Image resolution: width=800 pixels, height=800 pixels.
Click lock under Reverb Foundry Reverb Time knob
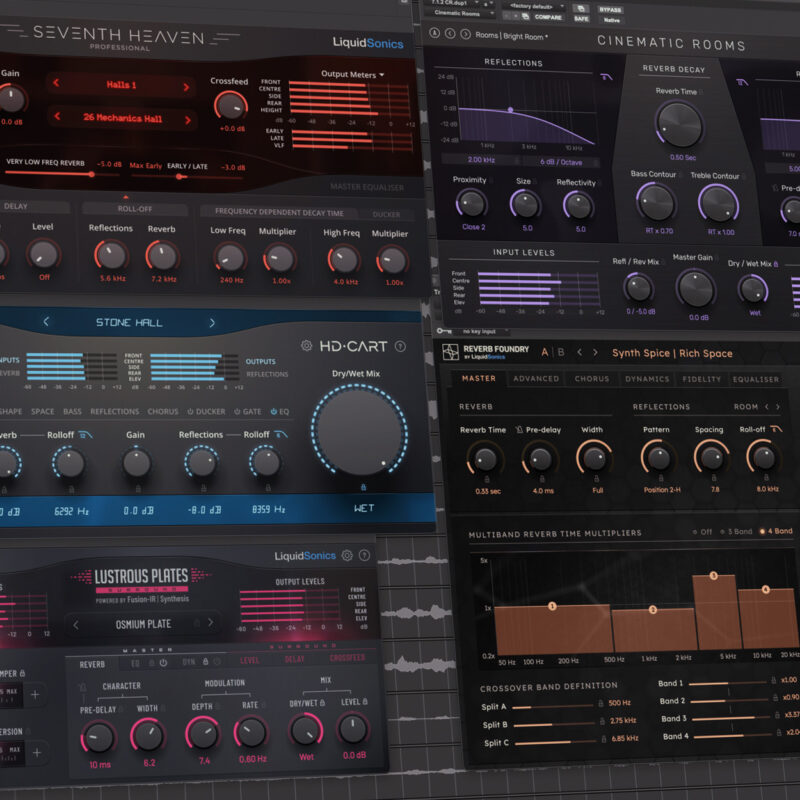coord(487,480)
